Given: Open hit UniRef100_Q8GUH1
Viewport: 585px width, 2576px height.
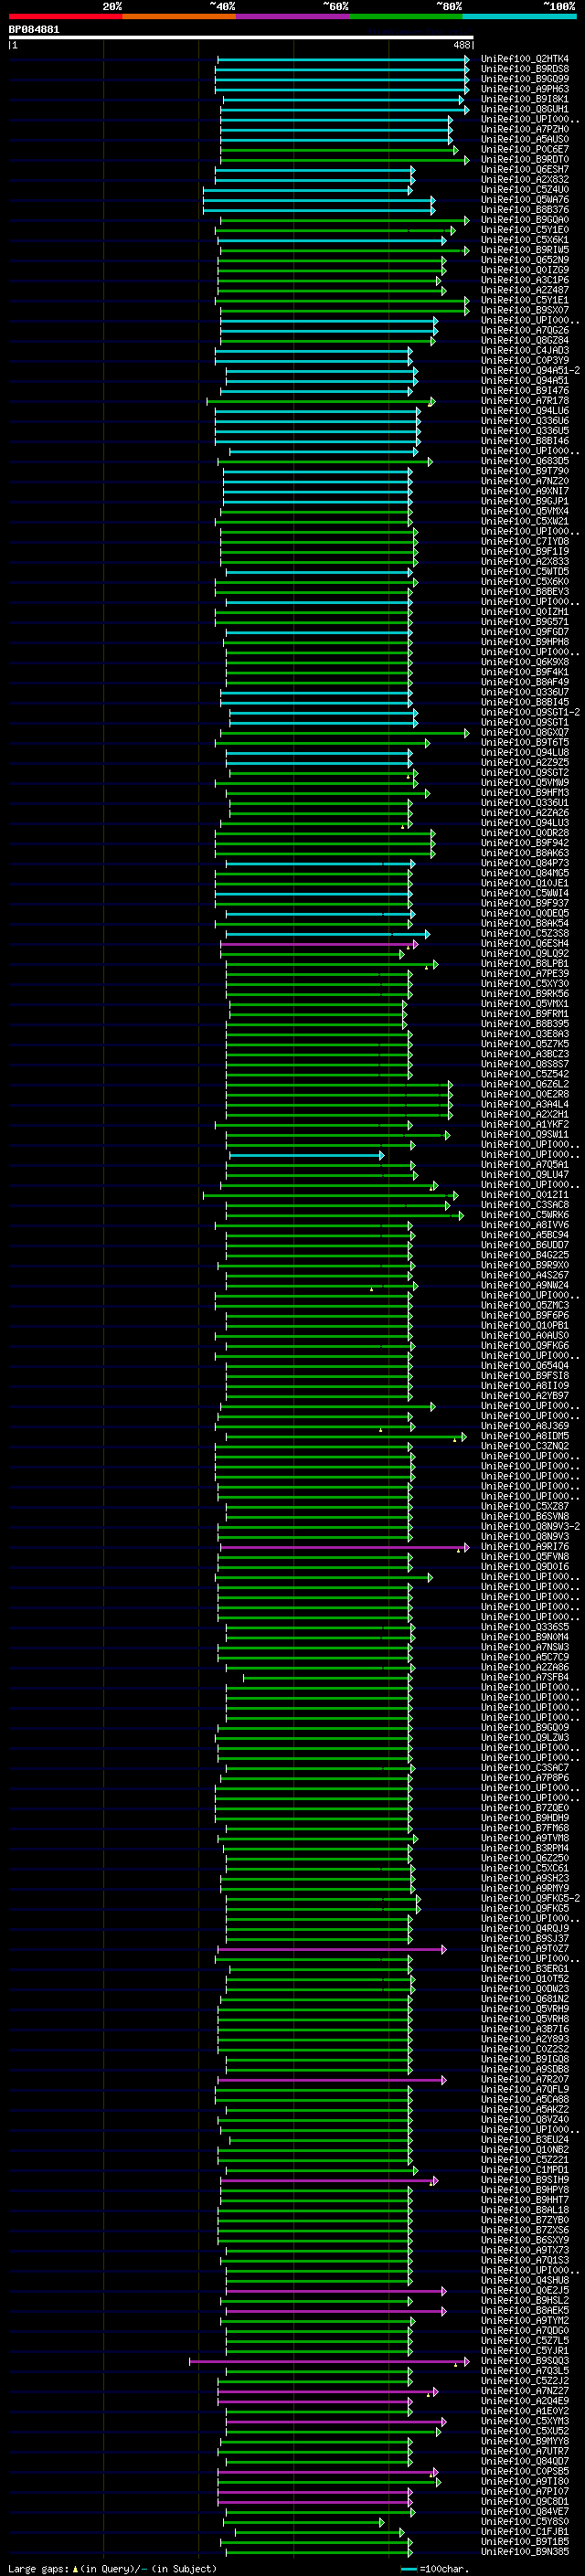Looking at the screenshot, I should (x=525, y=109).
